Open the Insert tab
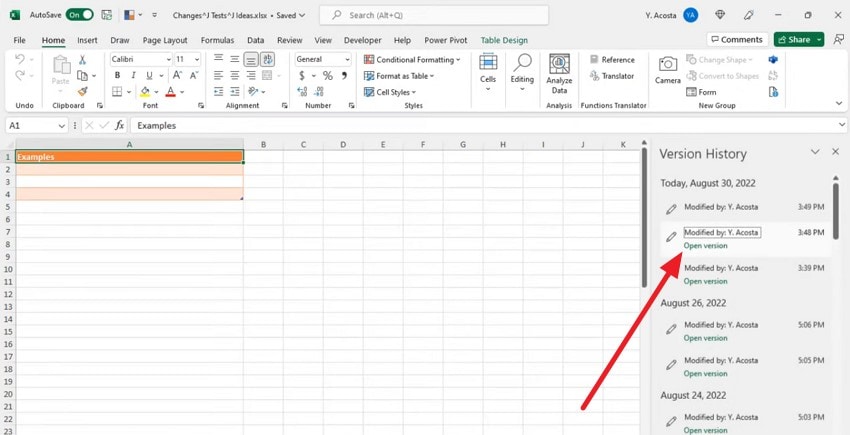 click(87, 40)
